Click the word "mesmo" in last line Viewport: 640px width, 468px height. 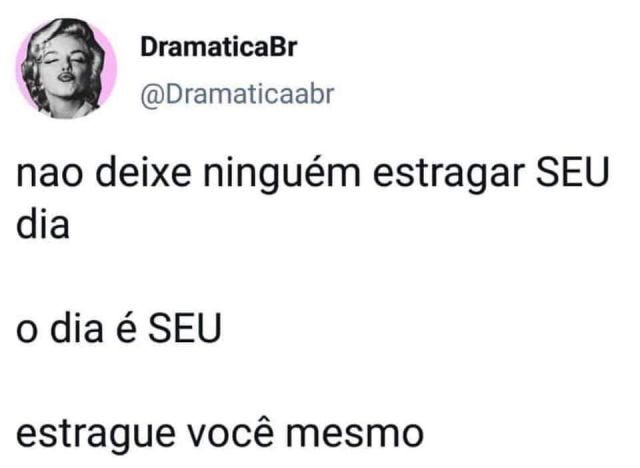click(354, 433)
